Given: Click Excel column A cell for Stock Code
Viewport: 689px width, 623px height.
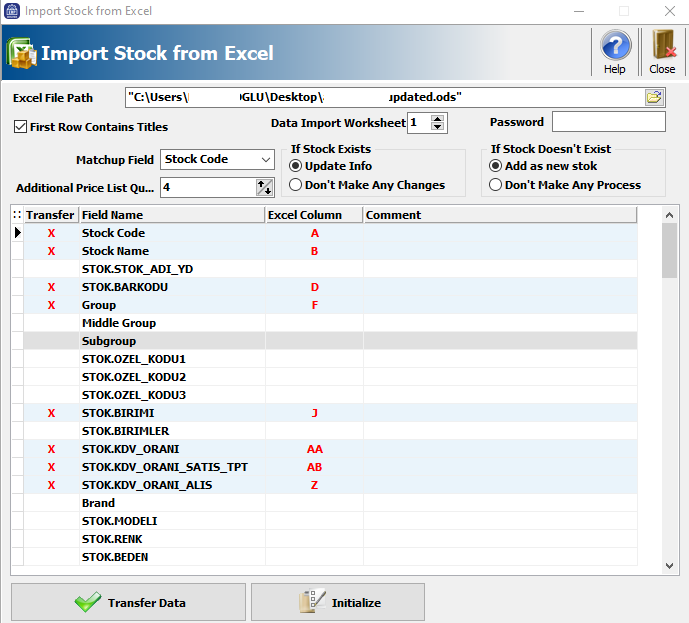Looking at the screenshot, I should 314,233.
